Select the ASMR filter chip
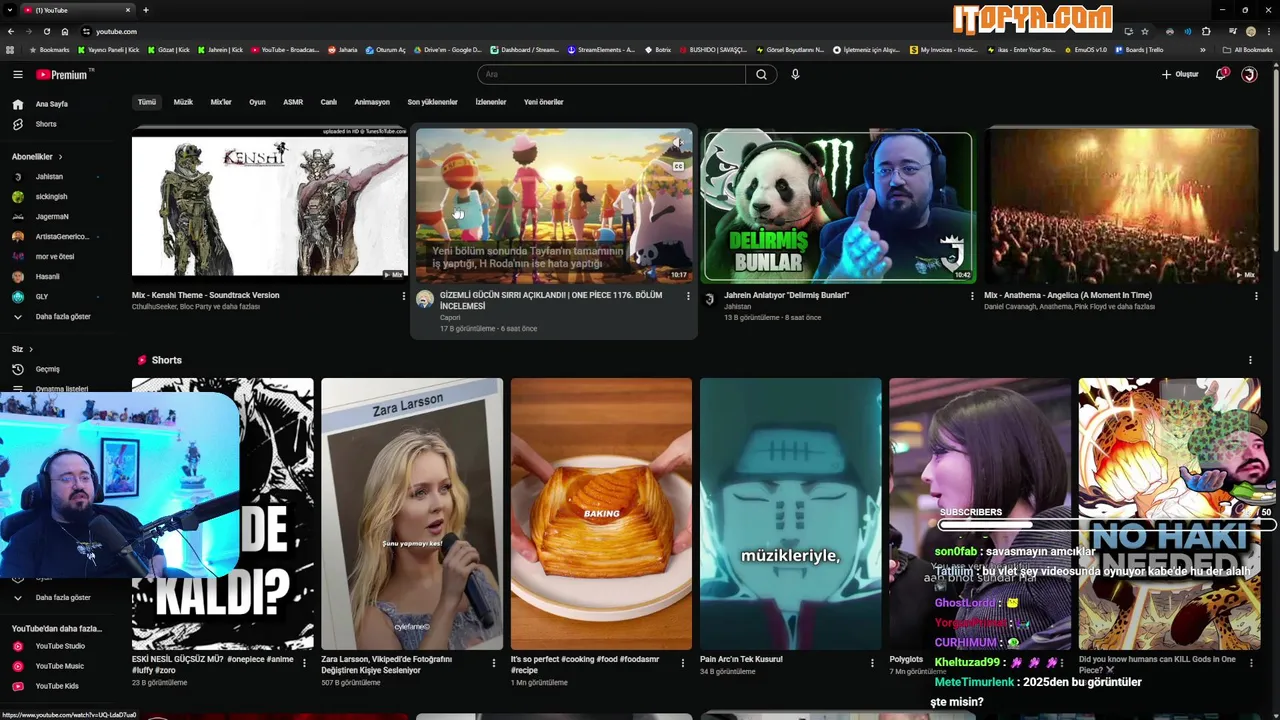Screen dimensions: 1280x720 click(293, 102)
